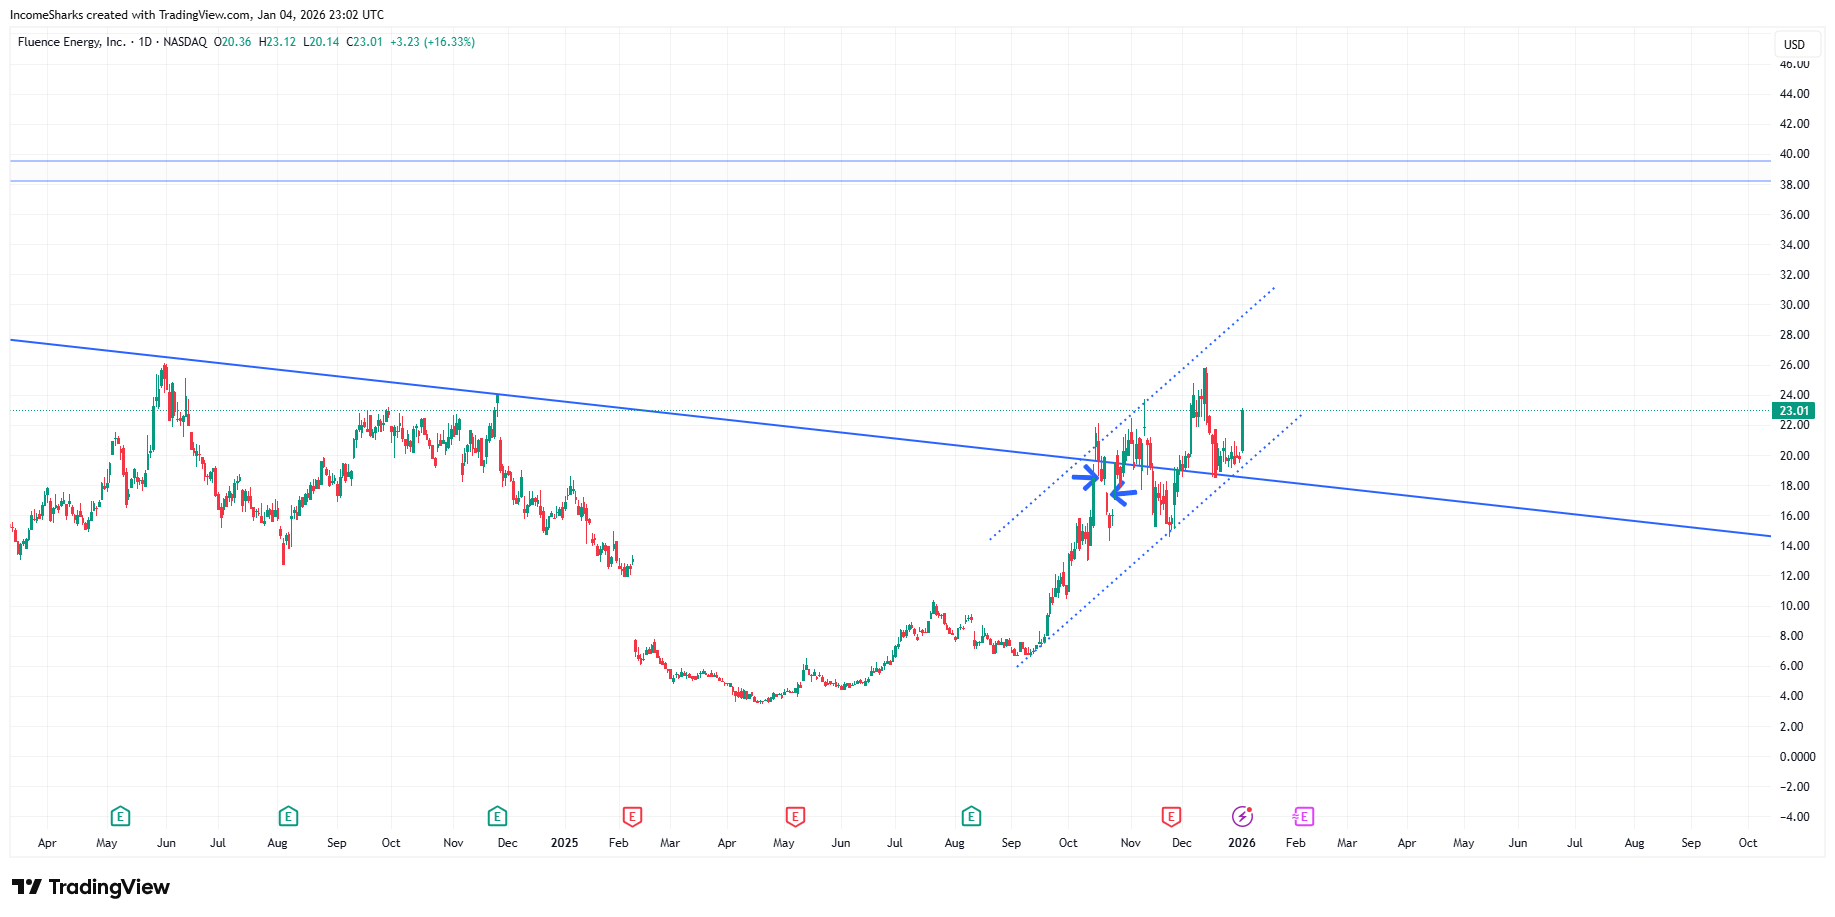The height and width of the screenshot is (917, 1835).
Task: Click 36.00 on the price axis
Action: point(1795,215)
